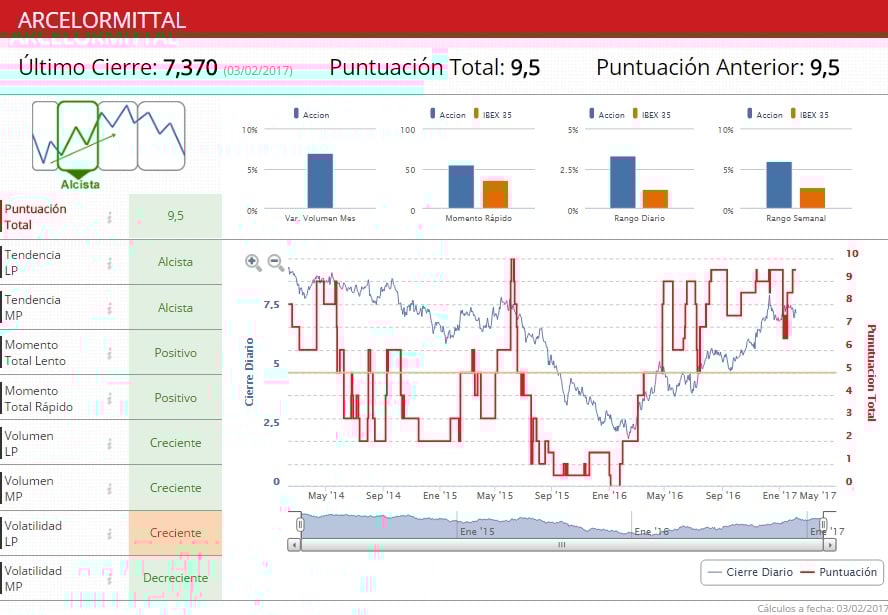The height and width of the screenshot is (615, 888).
Task: Click the Momento Rápido chart caption
Action: pos(479,218)
